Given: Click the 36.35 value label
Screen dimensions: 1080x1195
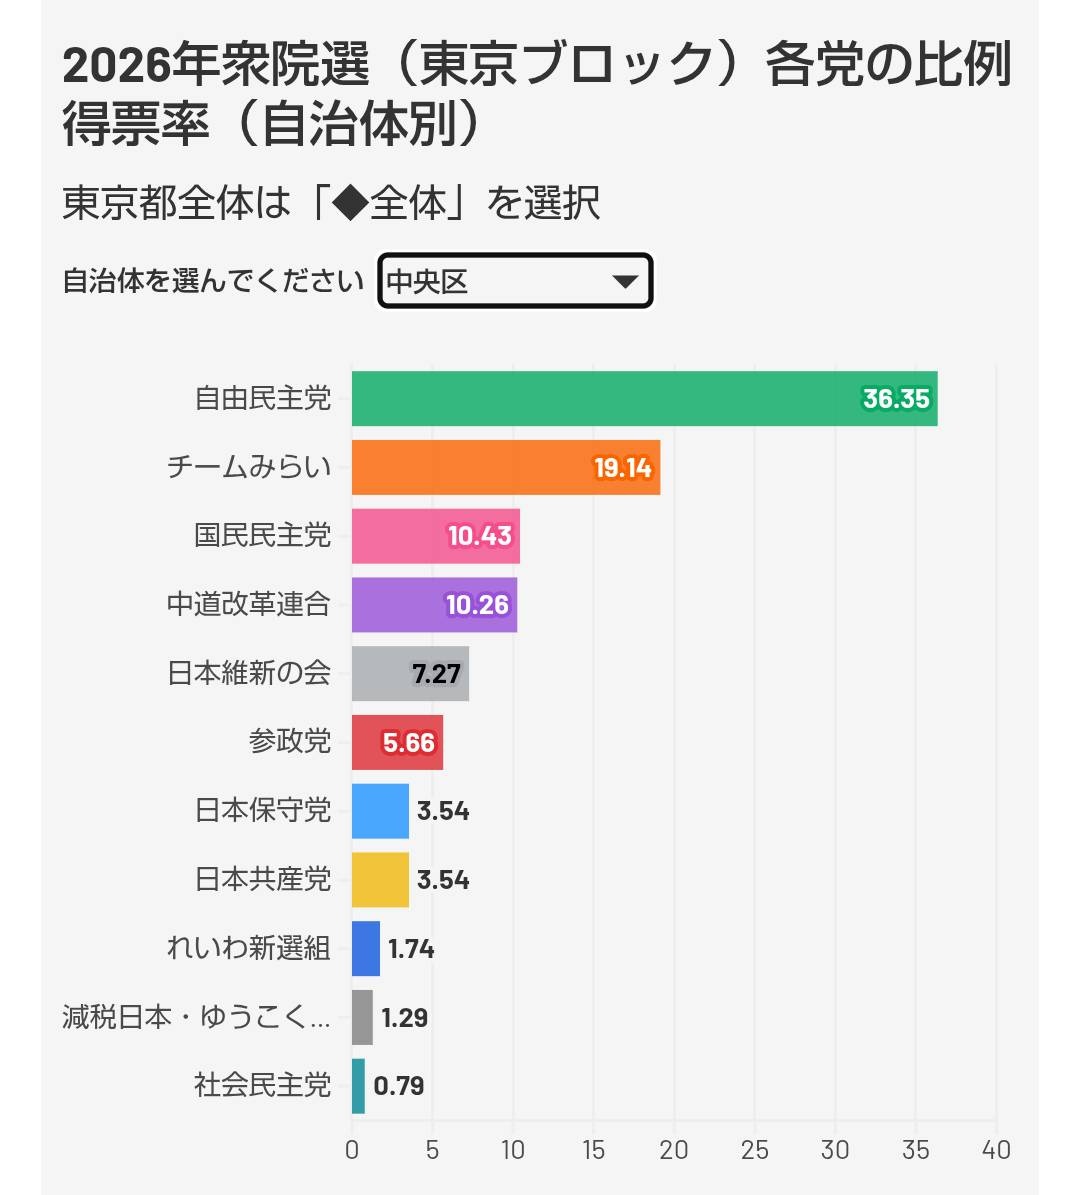Looking at the screenshot, I should click(896, 399).
